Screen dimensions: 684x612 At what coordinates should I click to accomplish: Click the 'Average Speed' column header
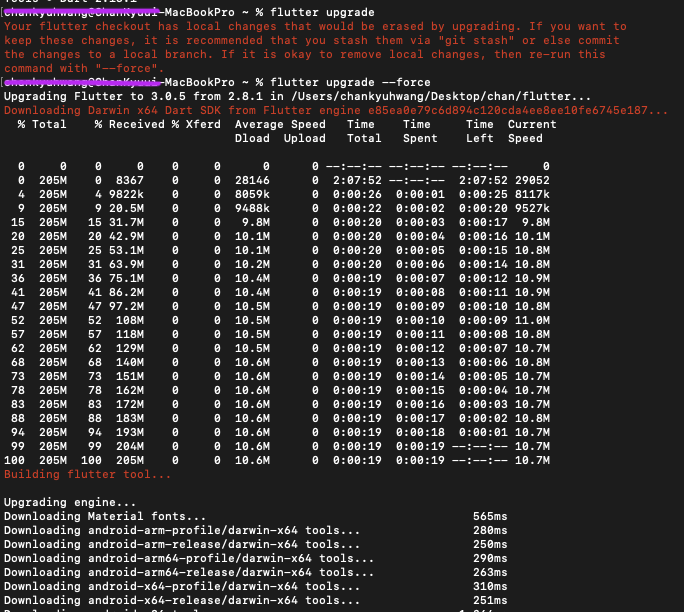coord(280,124)
